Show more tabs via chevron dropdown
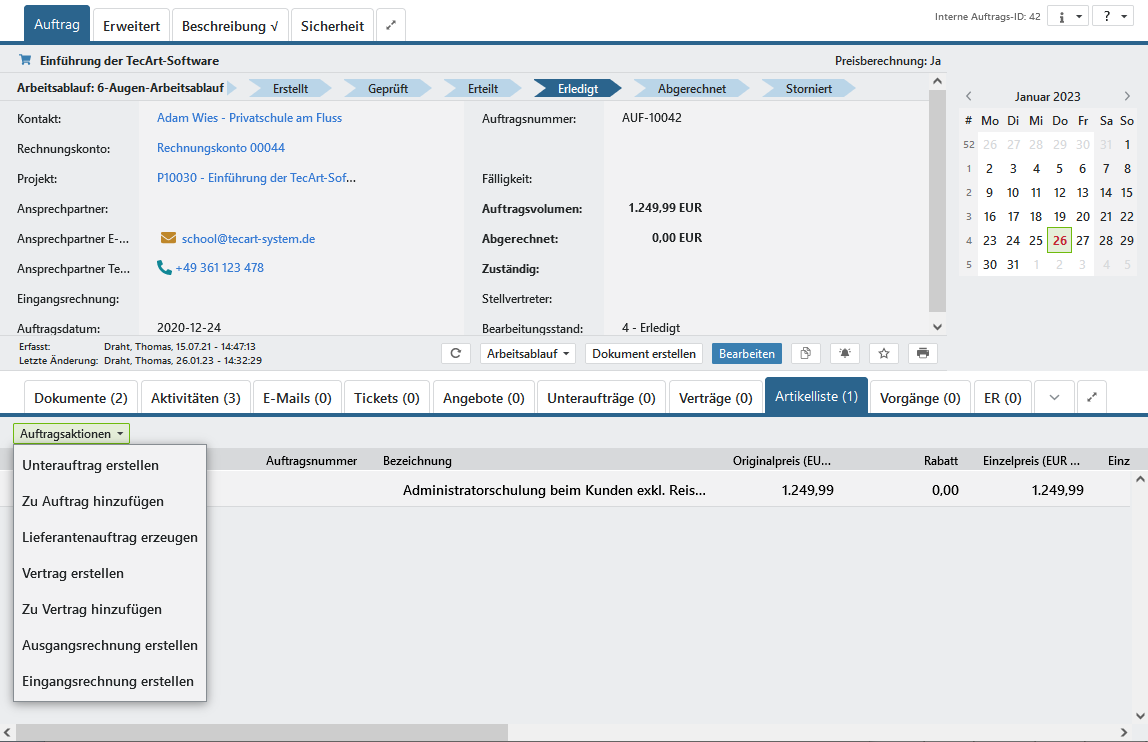The width and height of the screenshot is (1148, 742). point(1054,397)
